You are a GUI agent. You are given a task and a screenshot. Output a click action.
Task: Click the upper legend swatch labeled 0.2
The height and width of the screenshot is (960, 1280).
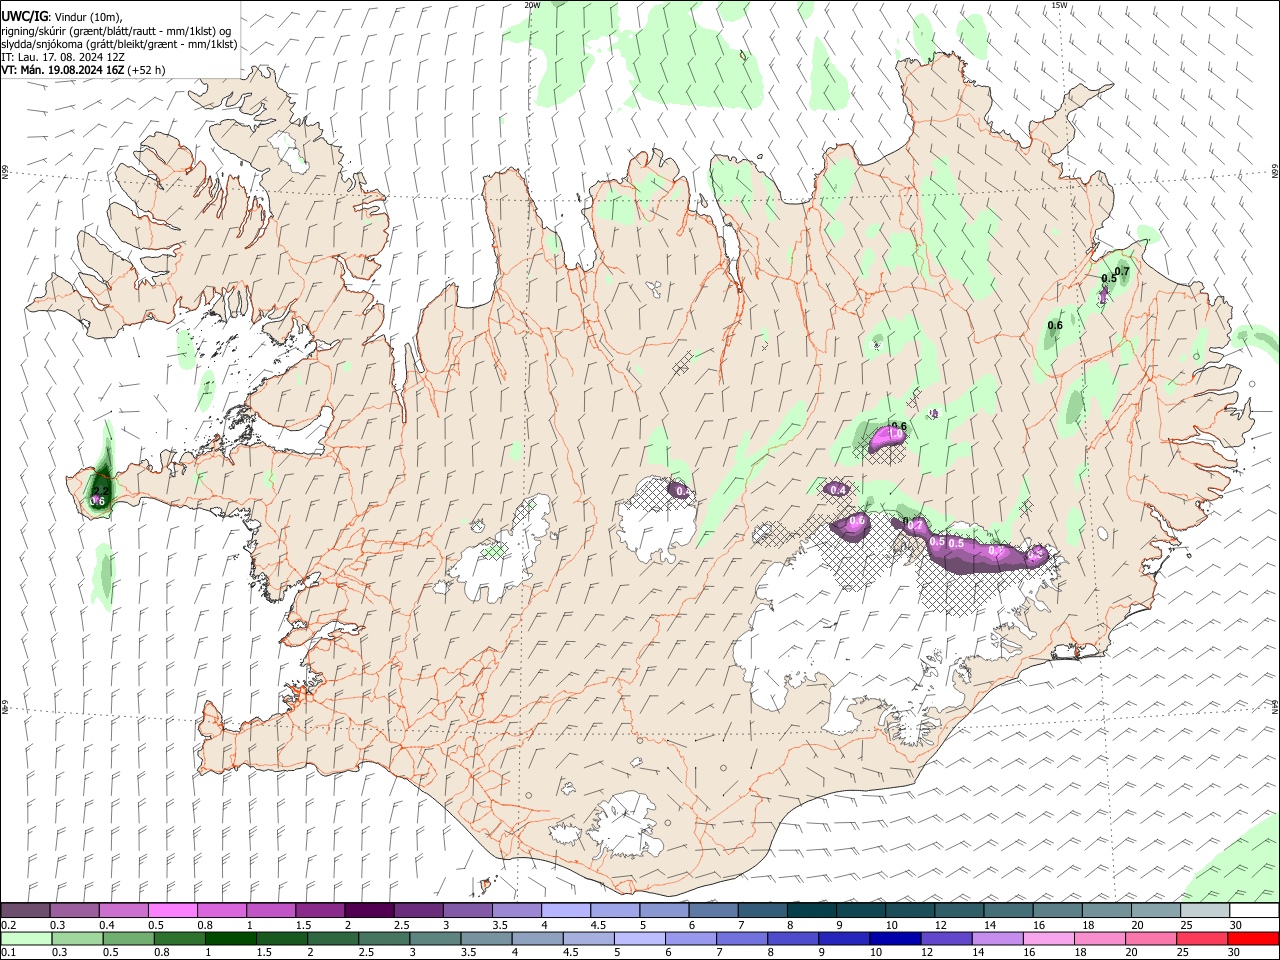tap(26, 911)
